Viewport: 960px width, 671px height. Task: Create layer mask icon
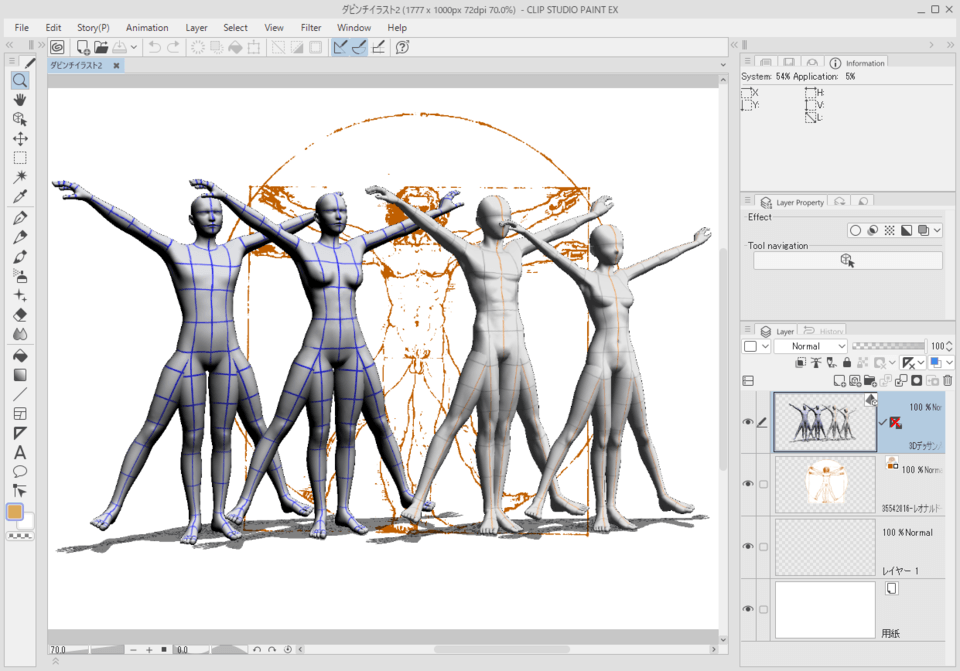[917, 381]
